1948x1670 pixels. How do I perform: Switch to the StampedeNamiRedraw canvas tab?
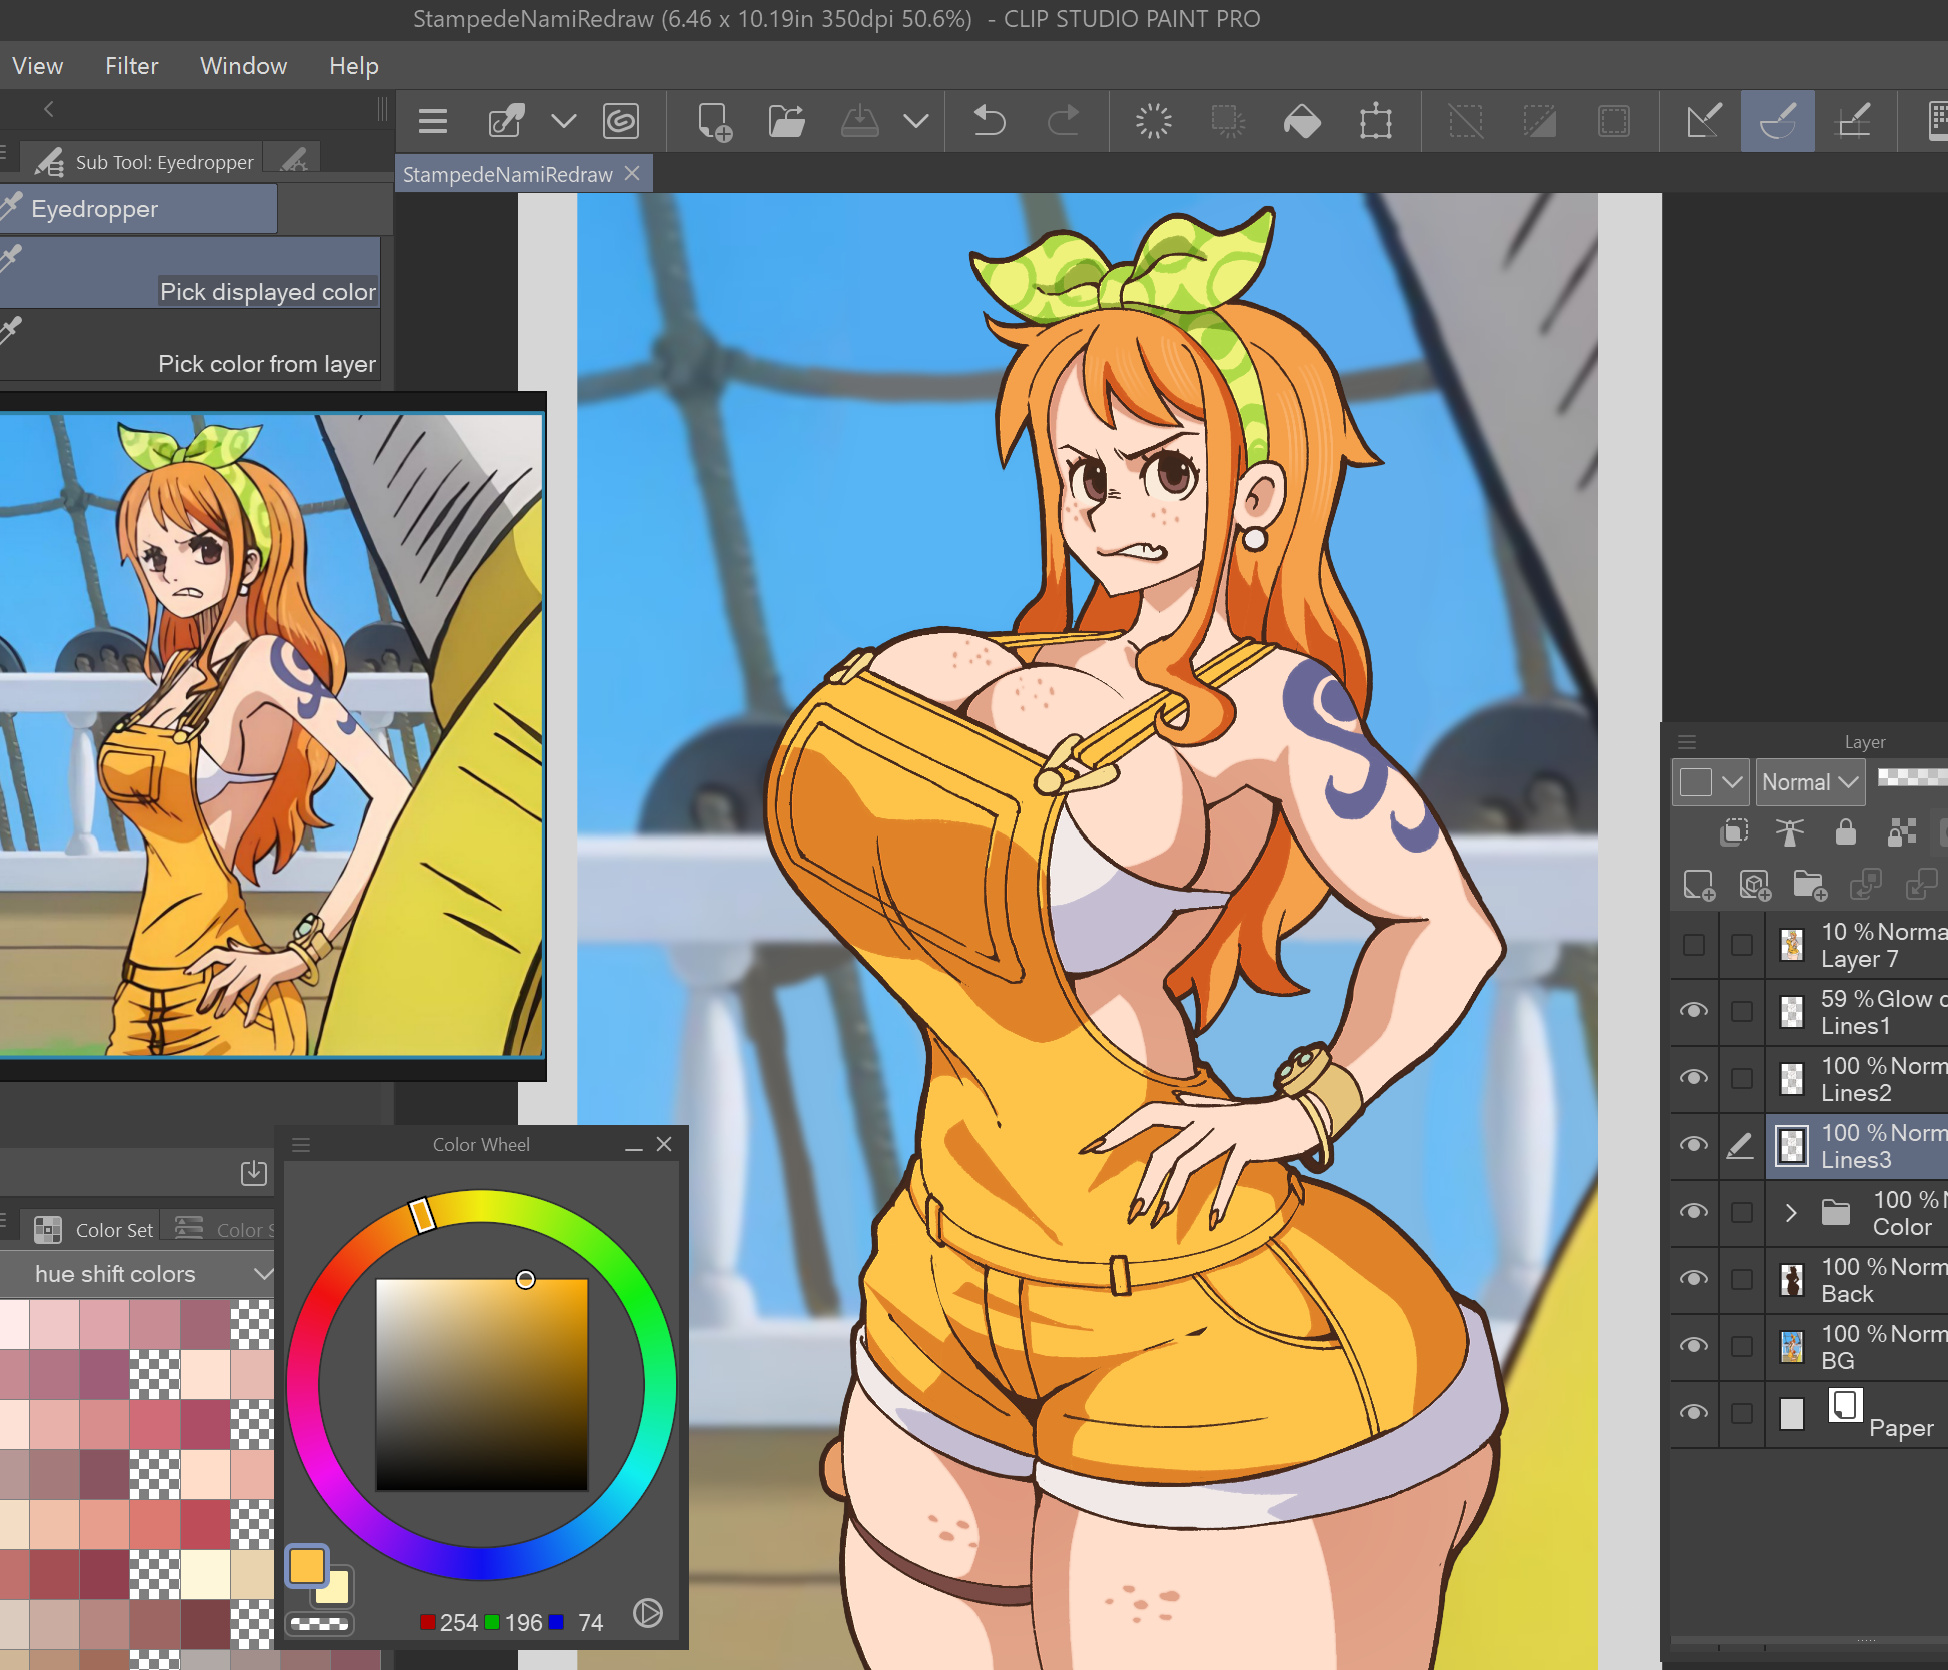pos(507,174)
